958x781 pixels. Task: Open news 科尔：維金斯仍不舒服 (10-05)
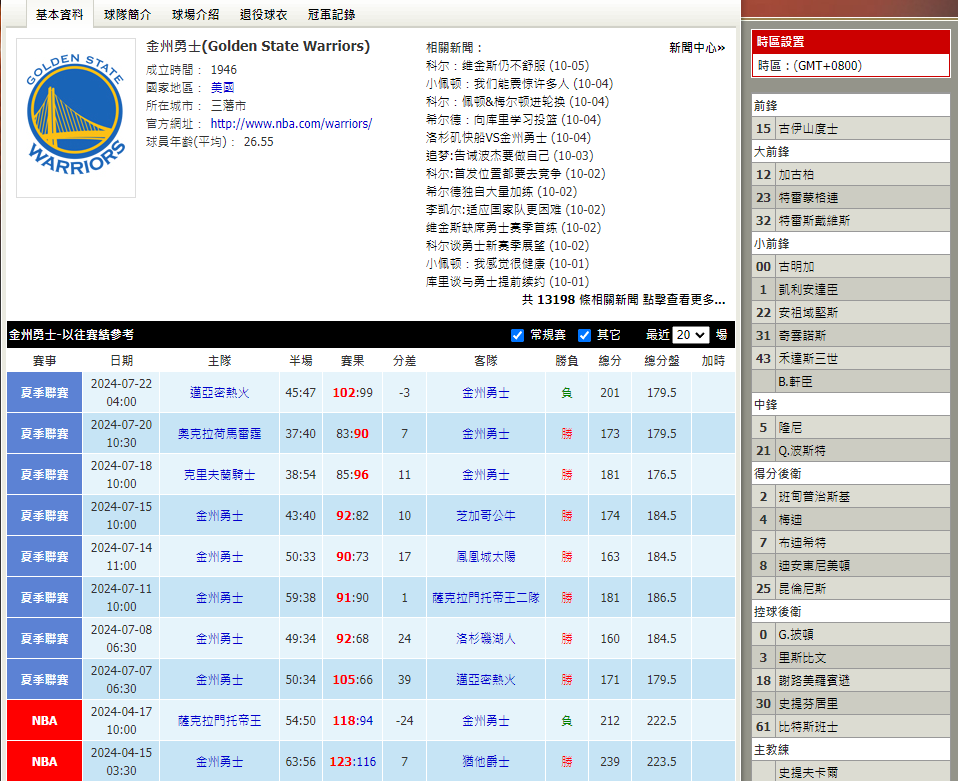(x=507, y=65)
